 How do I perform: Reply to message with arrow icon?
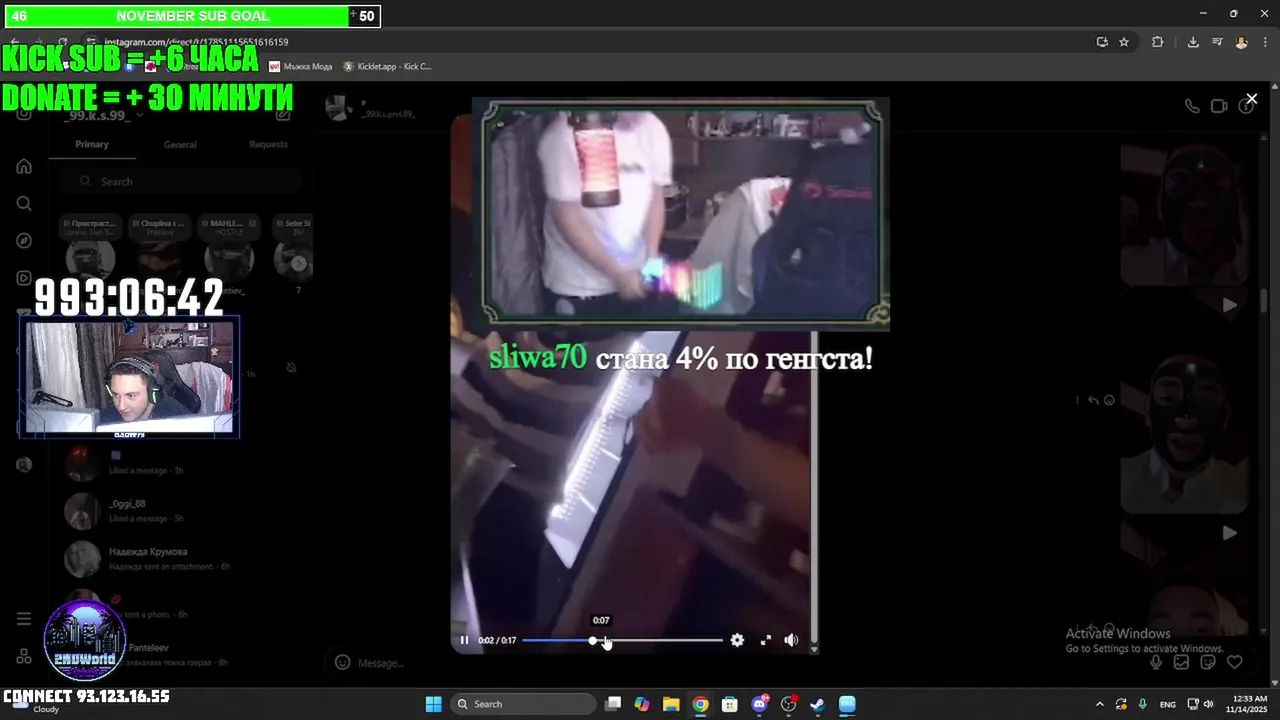pos(1093,400)
